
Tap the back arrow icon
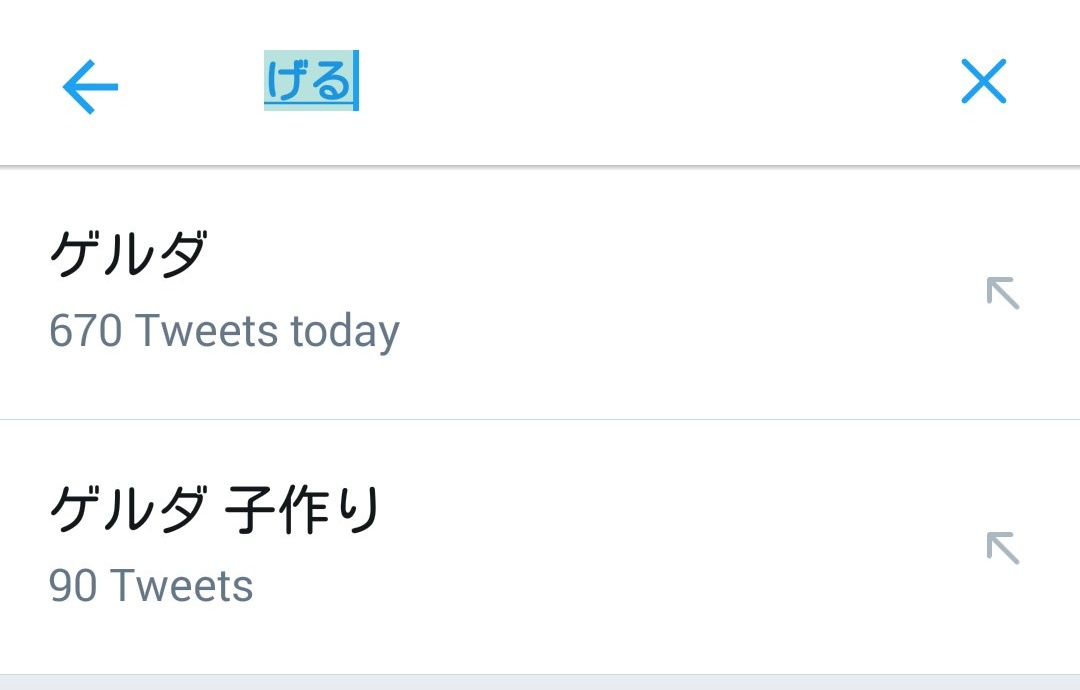click(90, 87)
